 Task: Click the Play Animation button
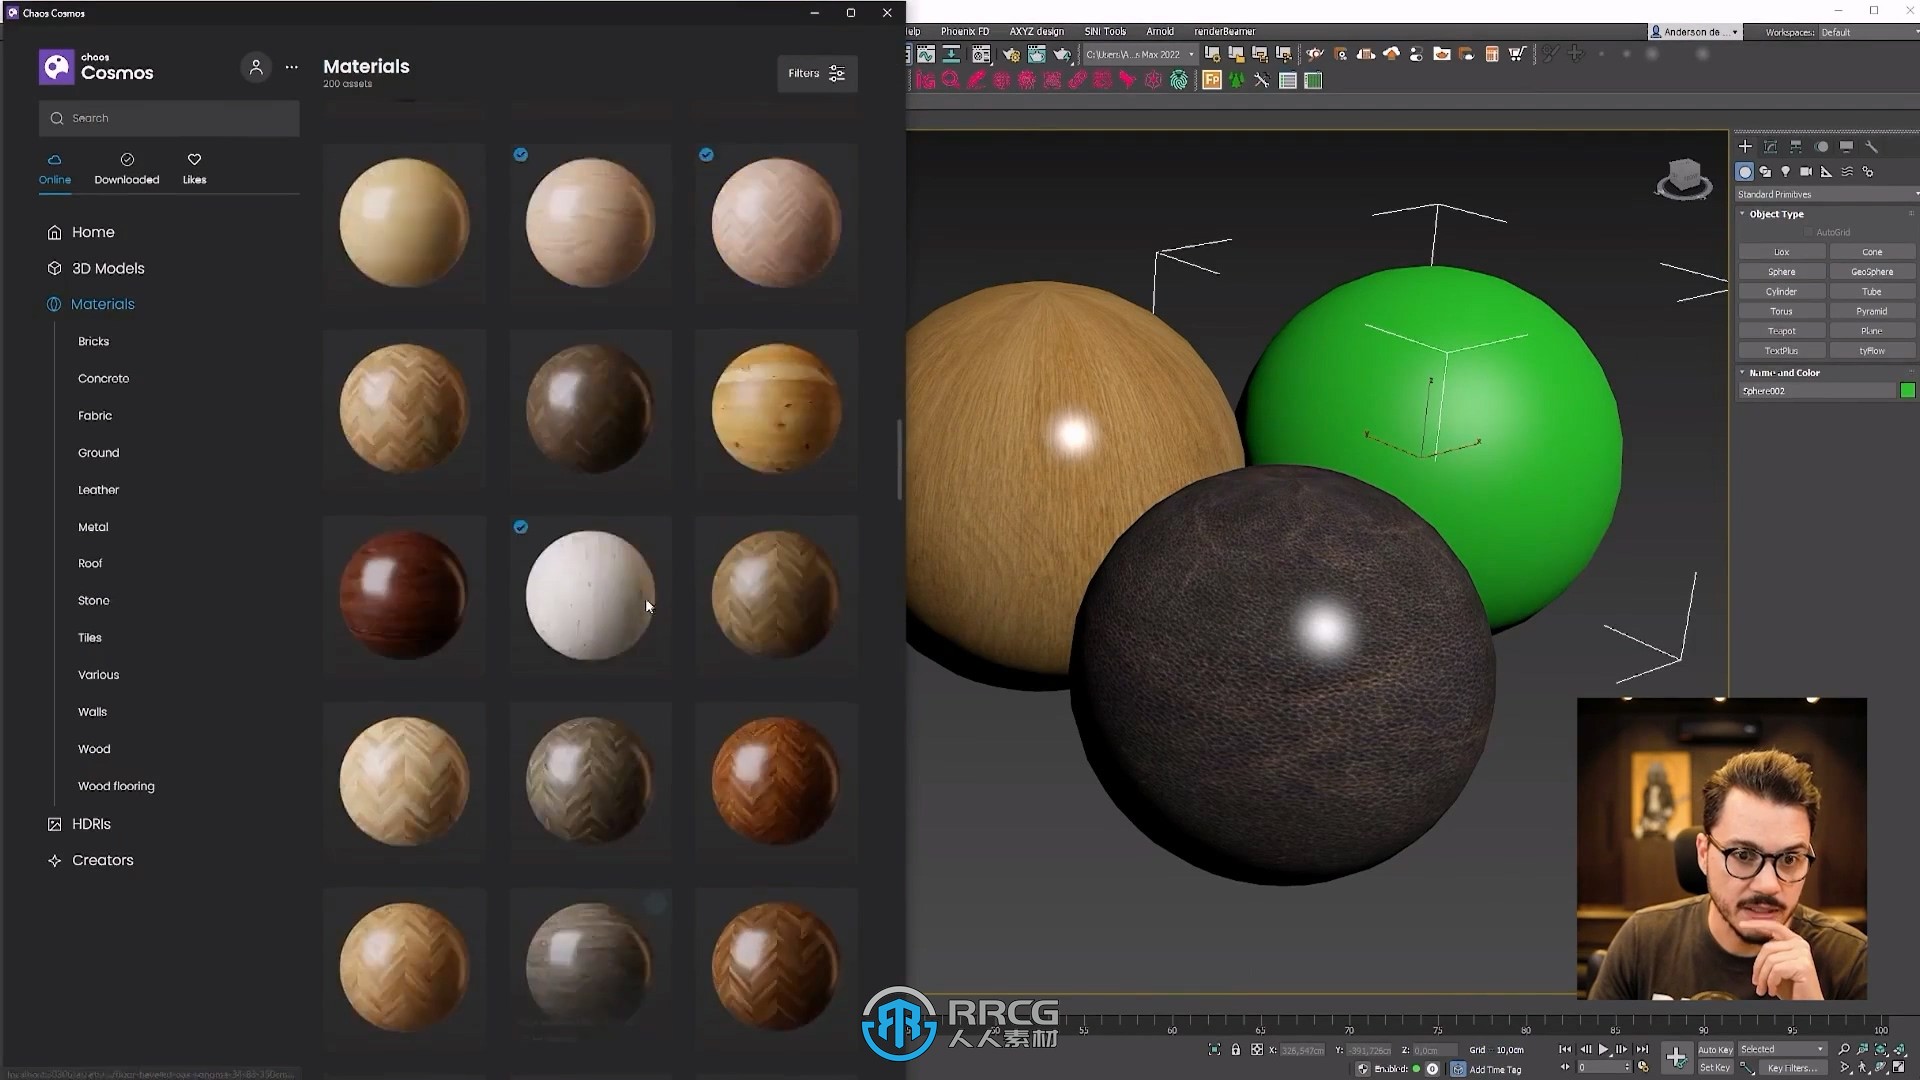[x=1604, y=1049]
